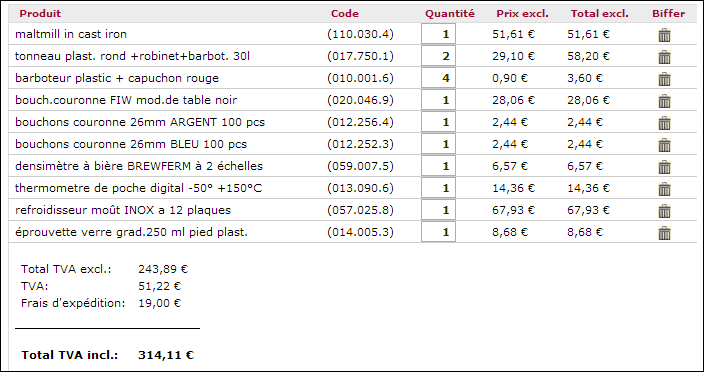Delete bouch.couronne FIW mod.de table noir

(664, 101)
